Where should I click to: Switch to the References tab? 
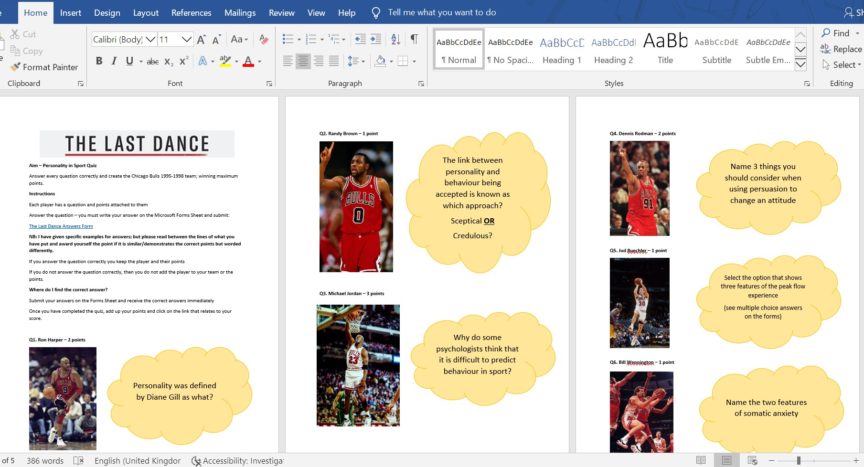point(191,13)
